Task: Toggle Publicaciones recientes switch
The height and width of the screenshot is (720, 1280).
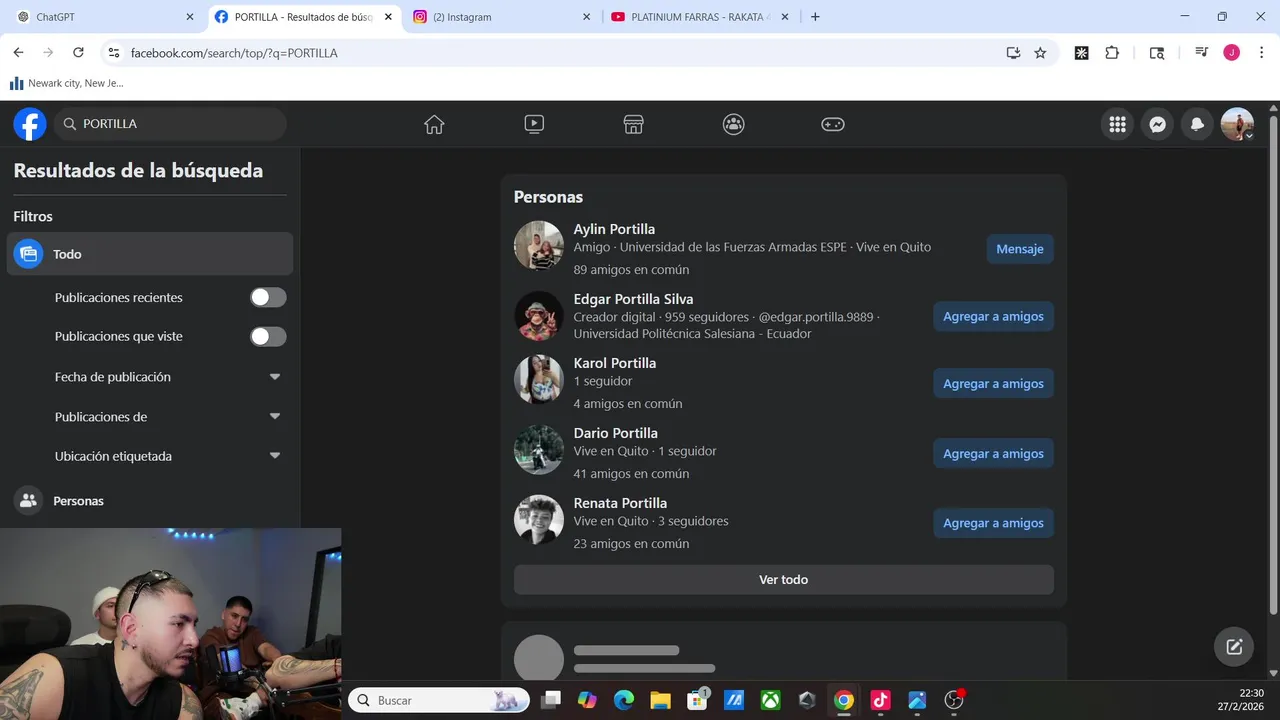Action: pos(268,297)
